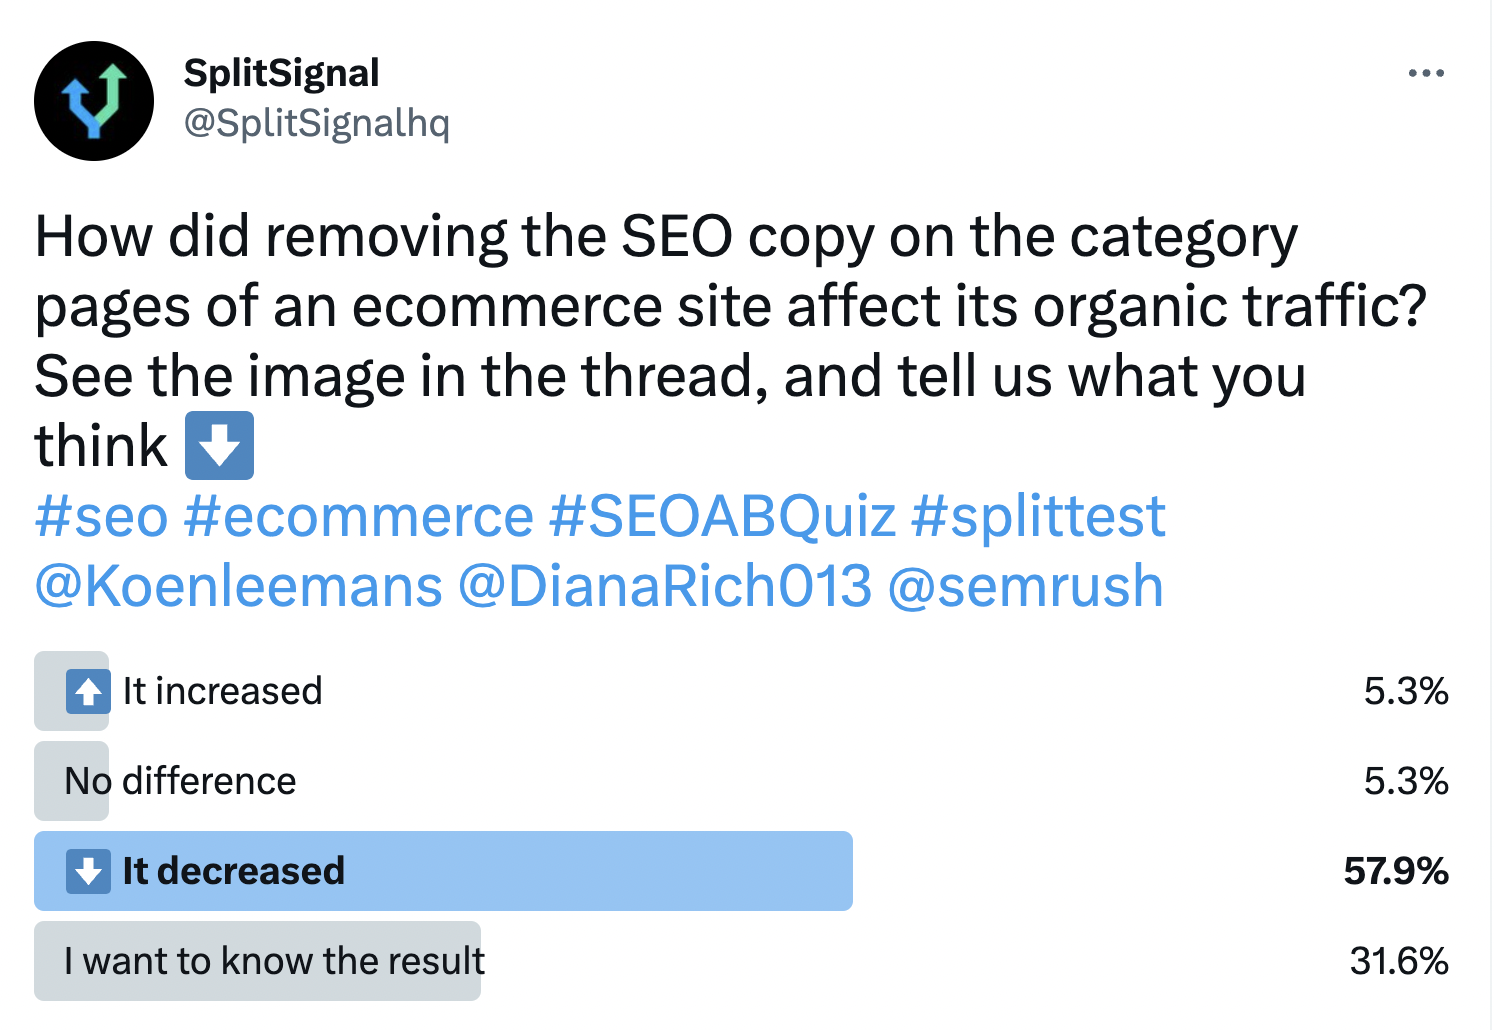Viewport: 1494px width, 1030px height.
Task: Select the "It increased" poll option
Action: click(x=222, y=691)
